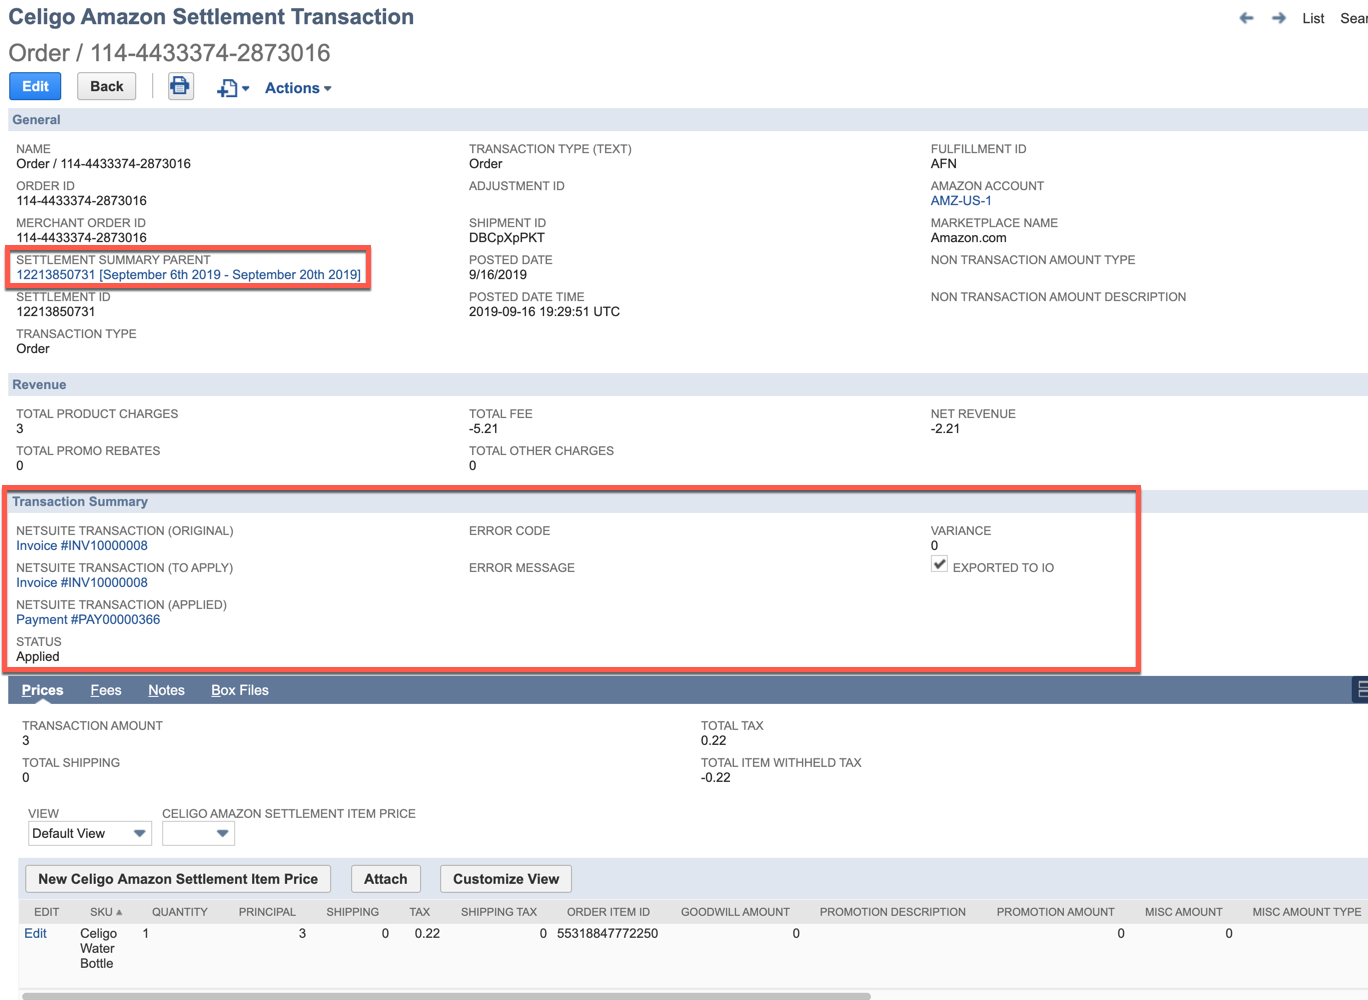Click the Shipping Tax column header
The width and height of the screenshot is (1368, 1000).
click(499, 912)
